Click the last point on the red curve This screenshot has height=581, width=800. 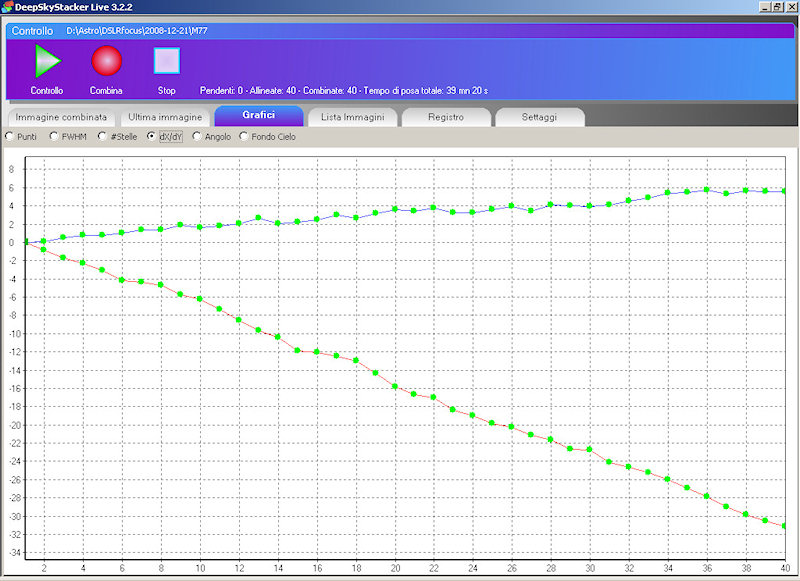(785, 526)
